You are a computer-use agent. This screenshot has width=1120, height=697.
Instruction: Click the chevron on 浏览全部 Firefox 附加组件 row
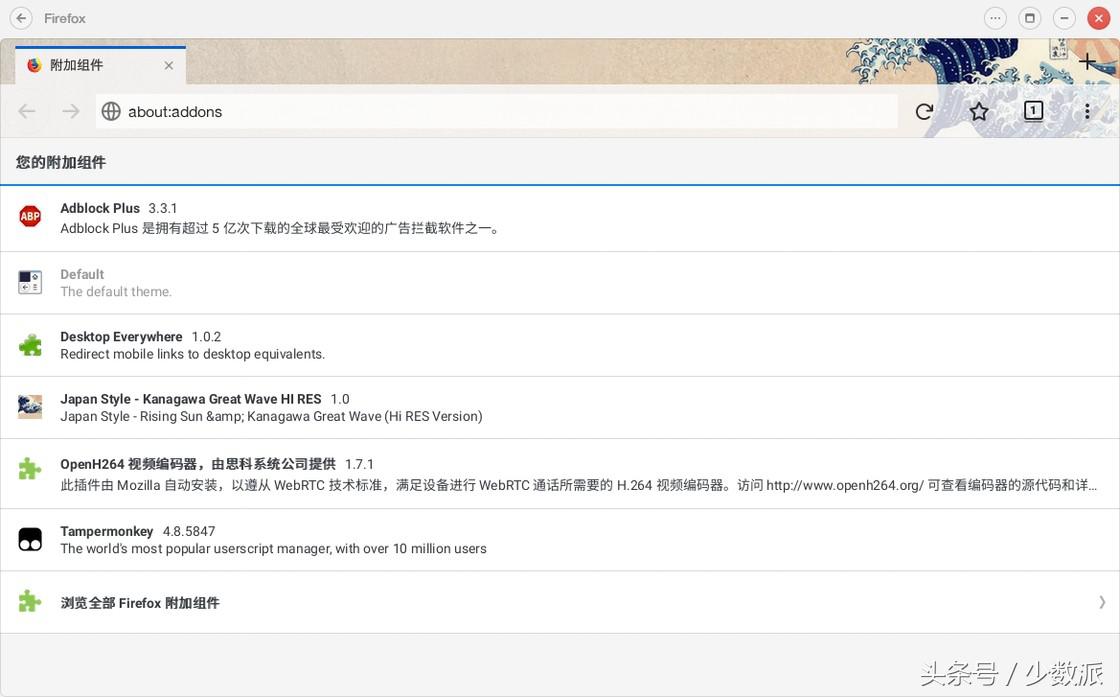point(1102,603)
